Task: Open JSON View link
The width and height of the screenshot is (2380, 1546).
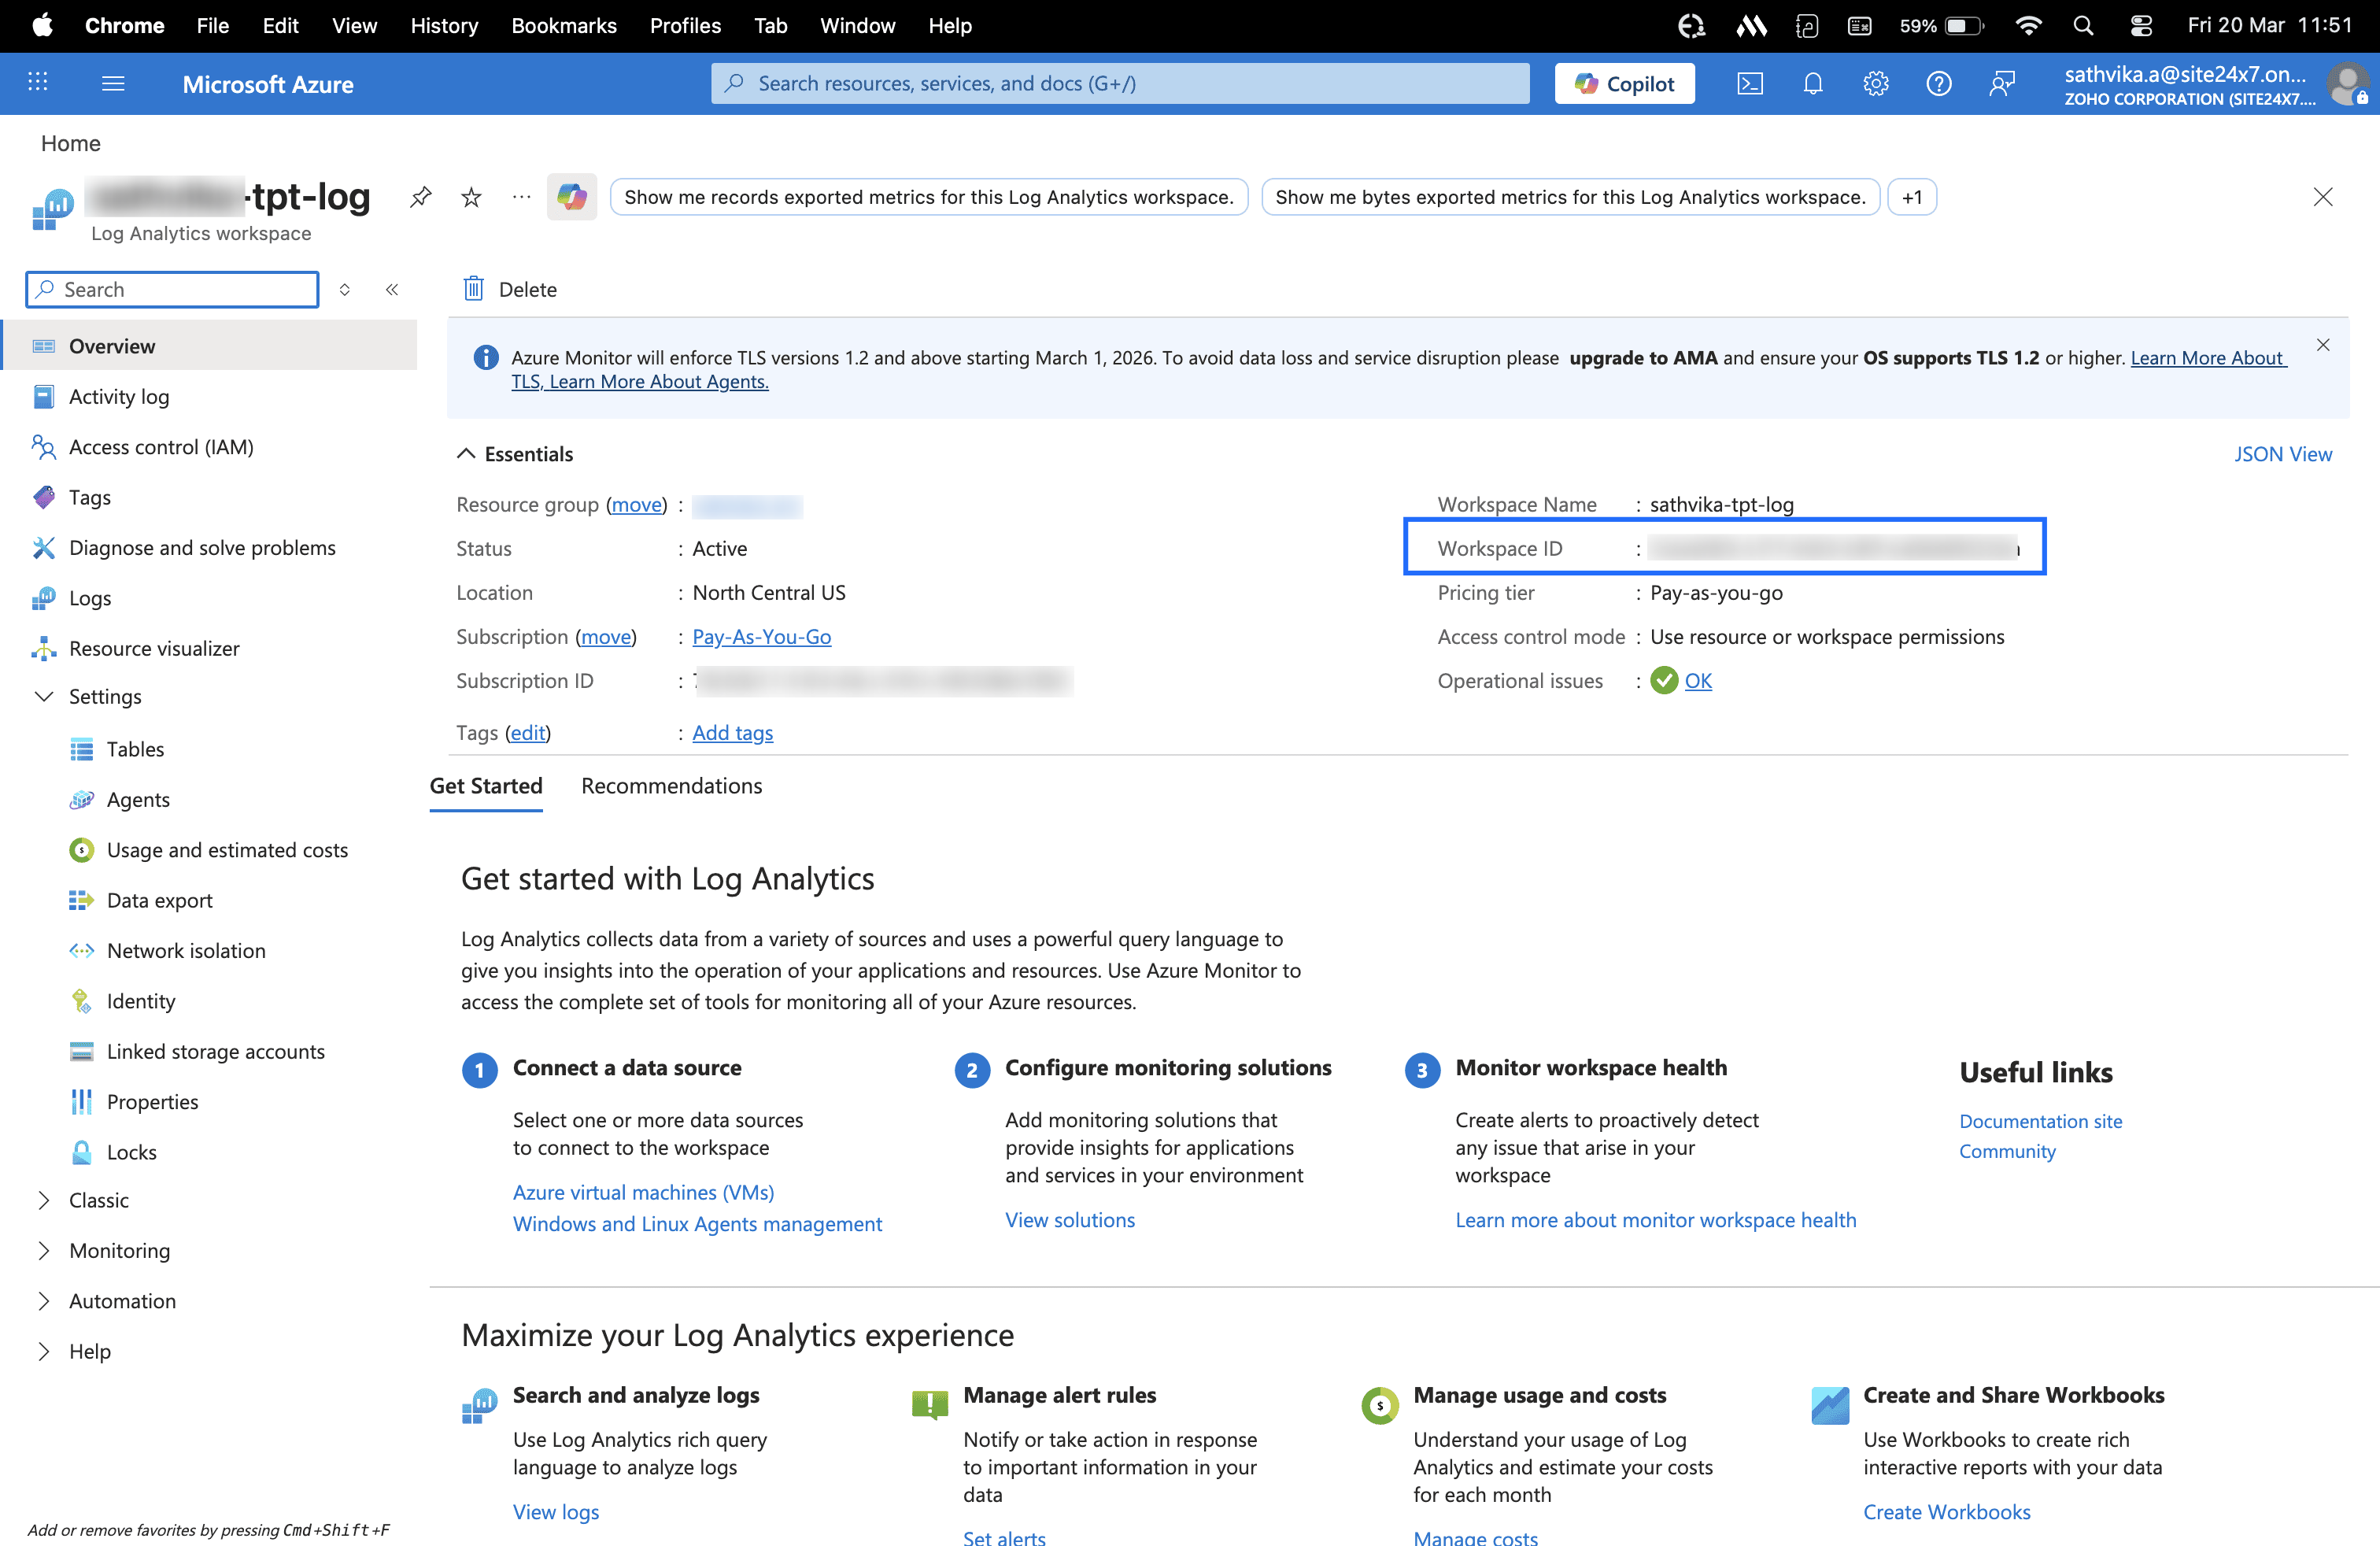Action: coord(2282,454)
